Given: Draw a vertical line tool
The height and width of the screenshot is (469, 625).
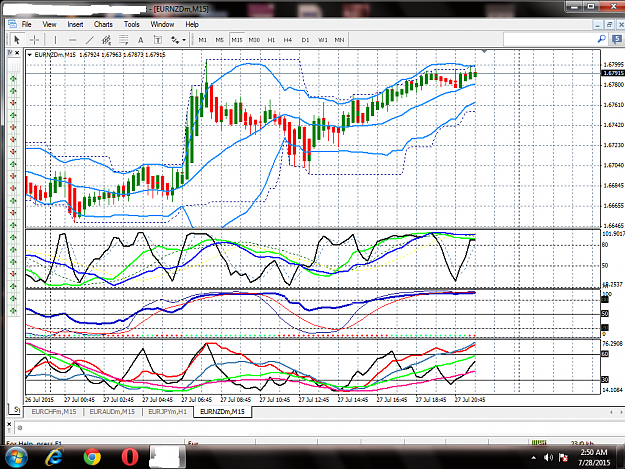Looking at the screenshot, I should 55,40.
